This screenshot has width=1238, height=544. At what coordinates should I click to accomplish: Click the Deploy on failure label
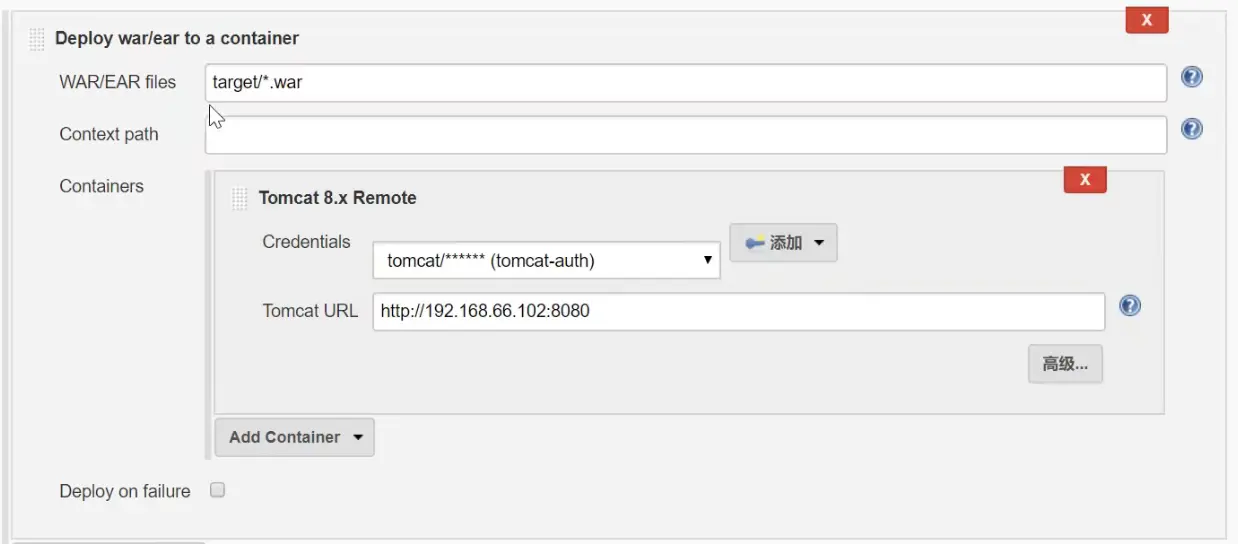pyautogui.click(x=124, y=491)
